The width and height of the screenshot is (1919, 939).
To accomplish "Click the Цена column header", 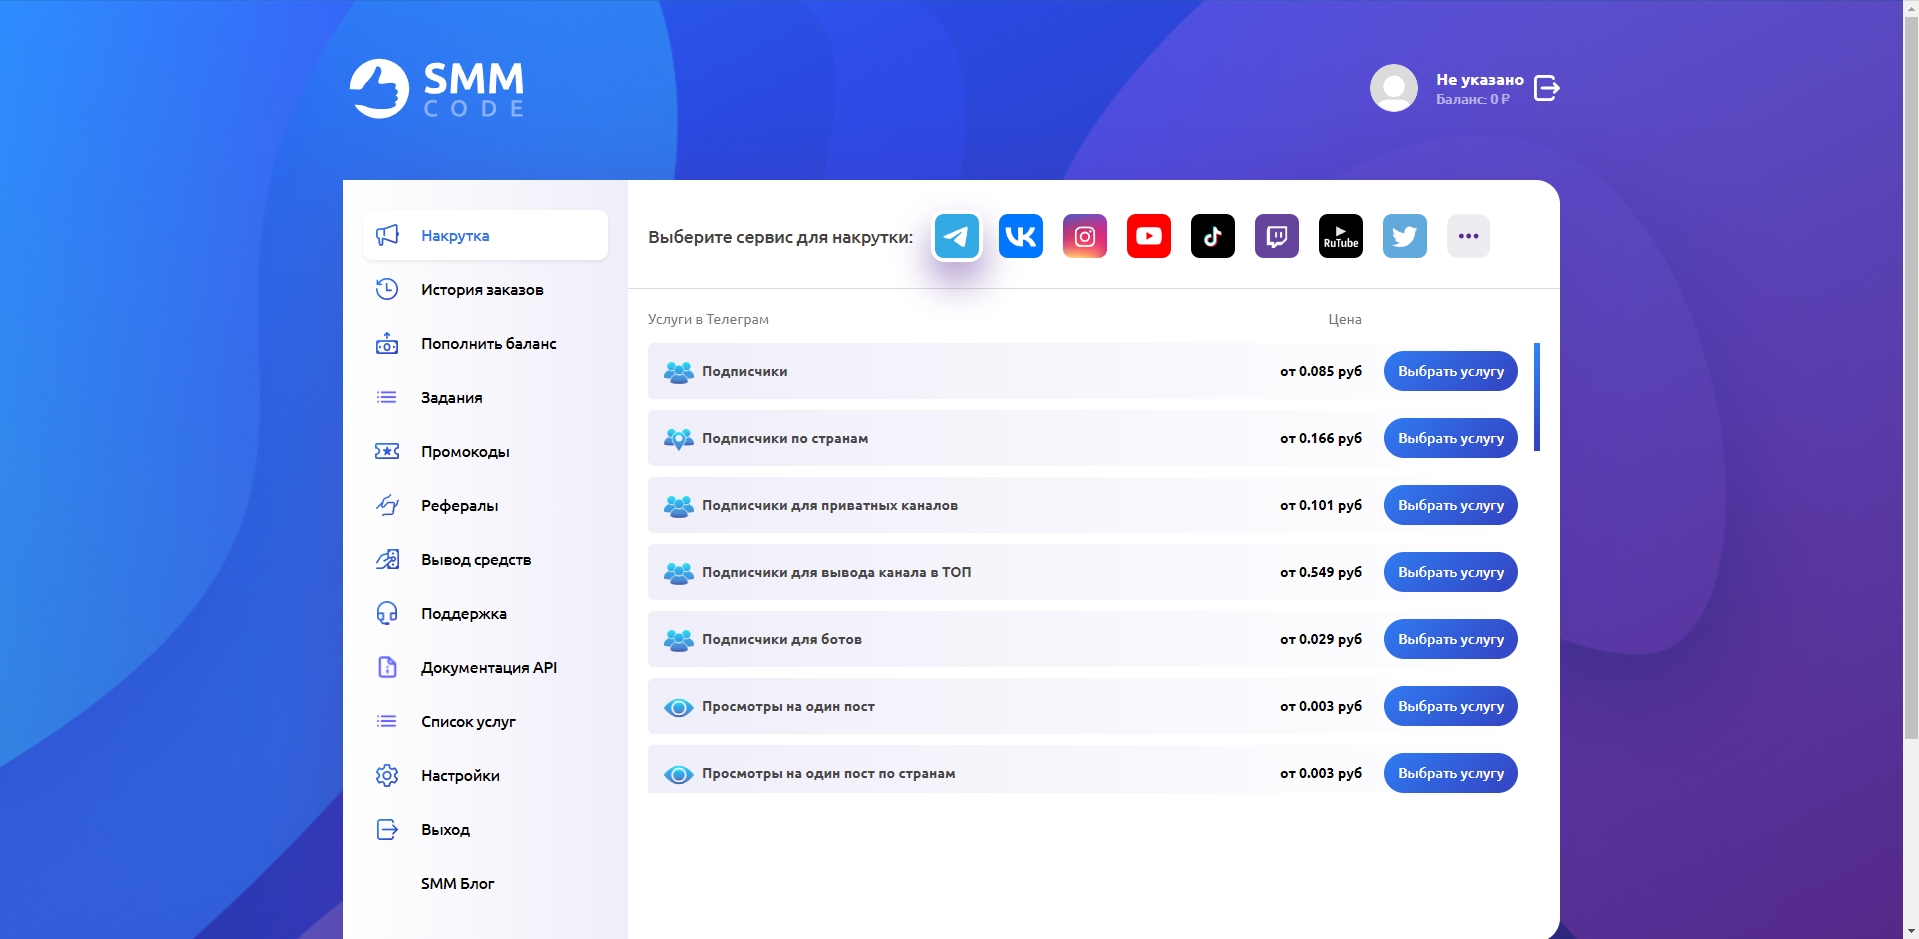I will click(x=1345, y=319).
